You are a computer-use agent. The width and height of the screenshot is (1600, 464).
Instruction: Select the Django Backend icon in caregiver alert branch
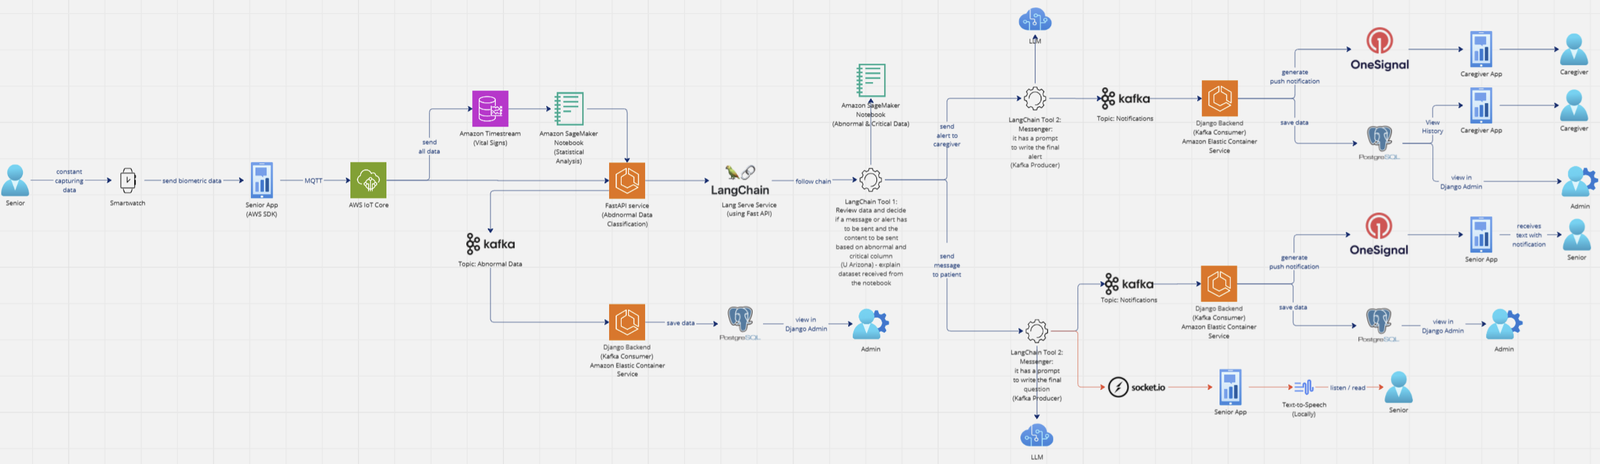[1219, 99]
